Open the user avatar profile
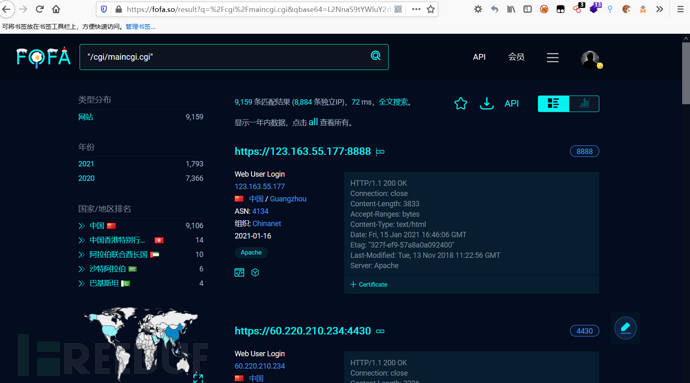Image resolution: width=690 pixels, height=383 pixels. [590, 59]
